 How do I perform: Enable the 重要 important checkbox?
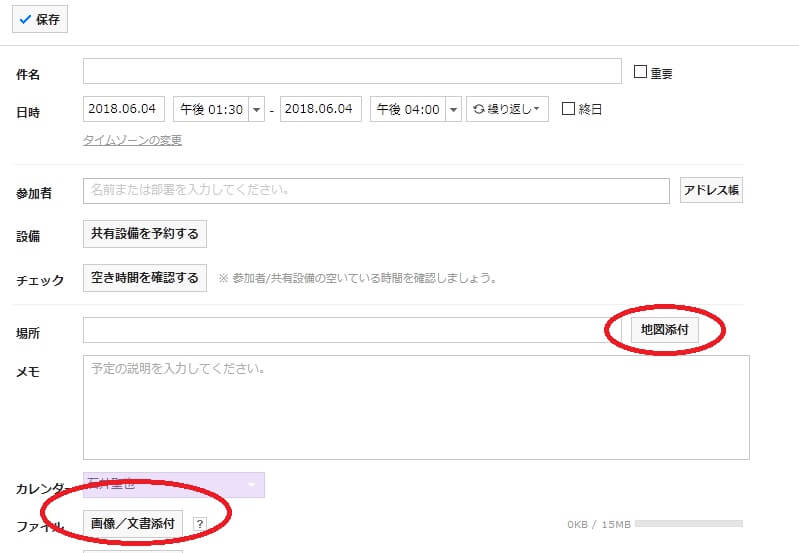coord(642,72)
